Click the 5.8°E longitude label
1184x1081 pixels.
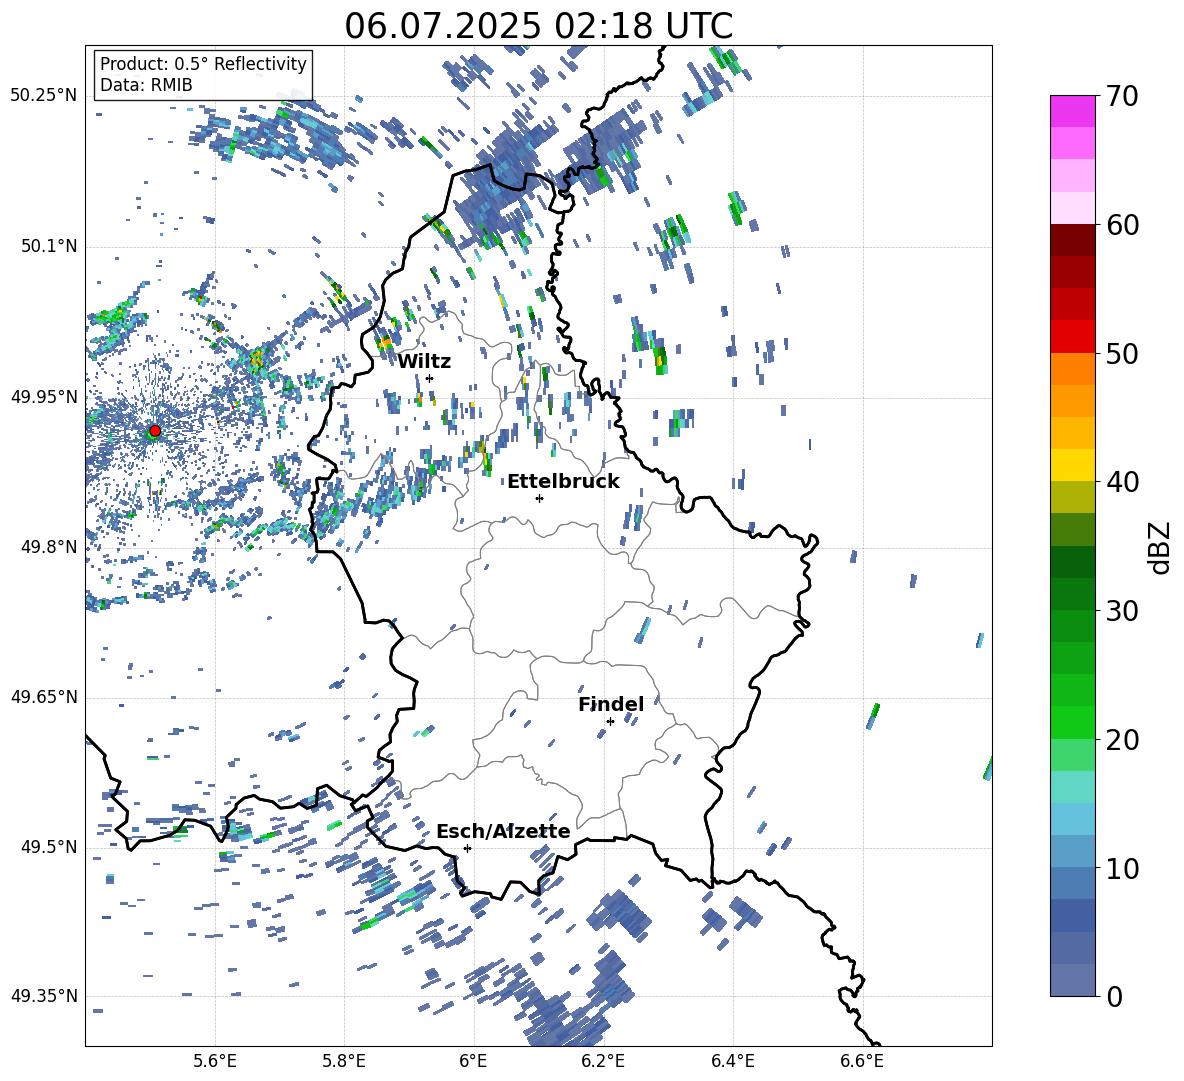tap(344, 1061)
